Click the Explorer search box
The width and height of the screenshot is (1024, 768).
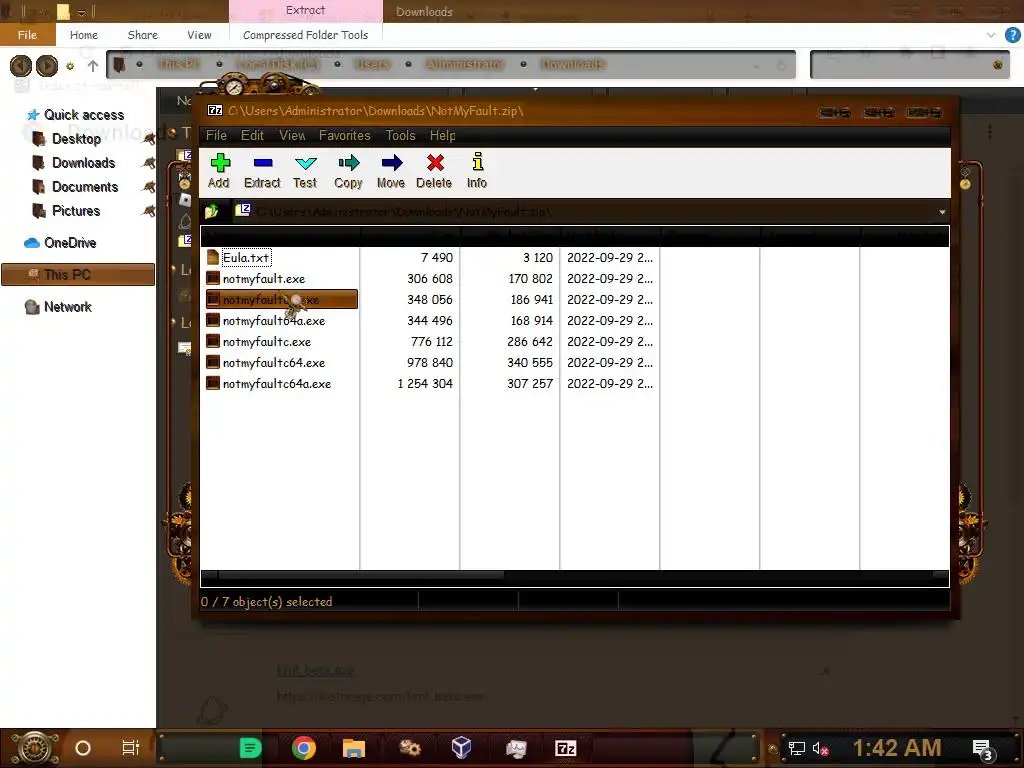tap(909, 65)
